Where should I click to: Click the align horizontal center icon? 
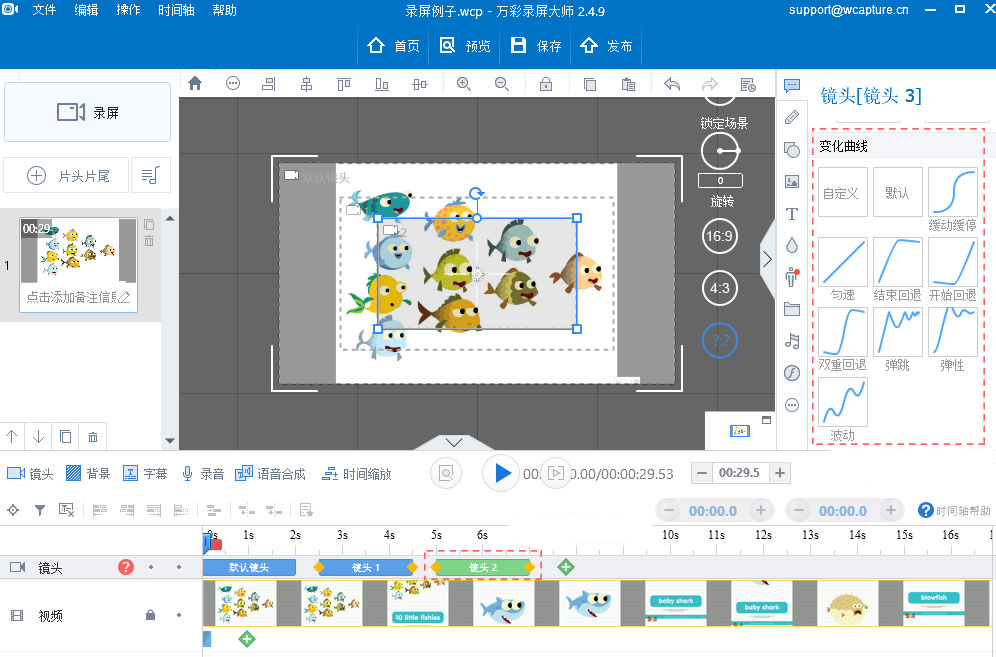click(306, 84)
